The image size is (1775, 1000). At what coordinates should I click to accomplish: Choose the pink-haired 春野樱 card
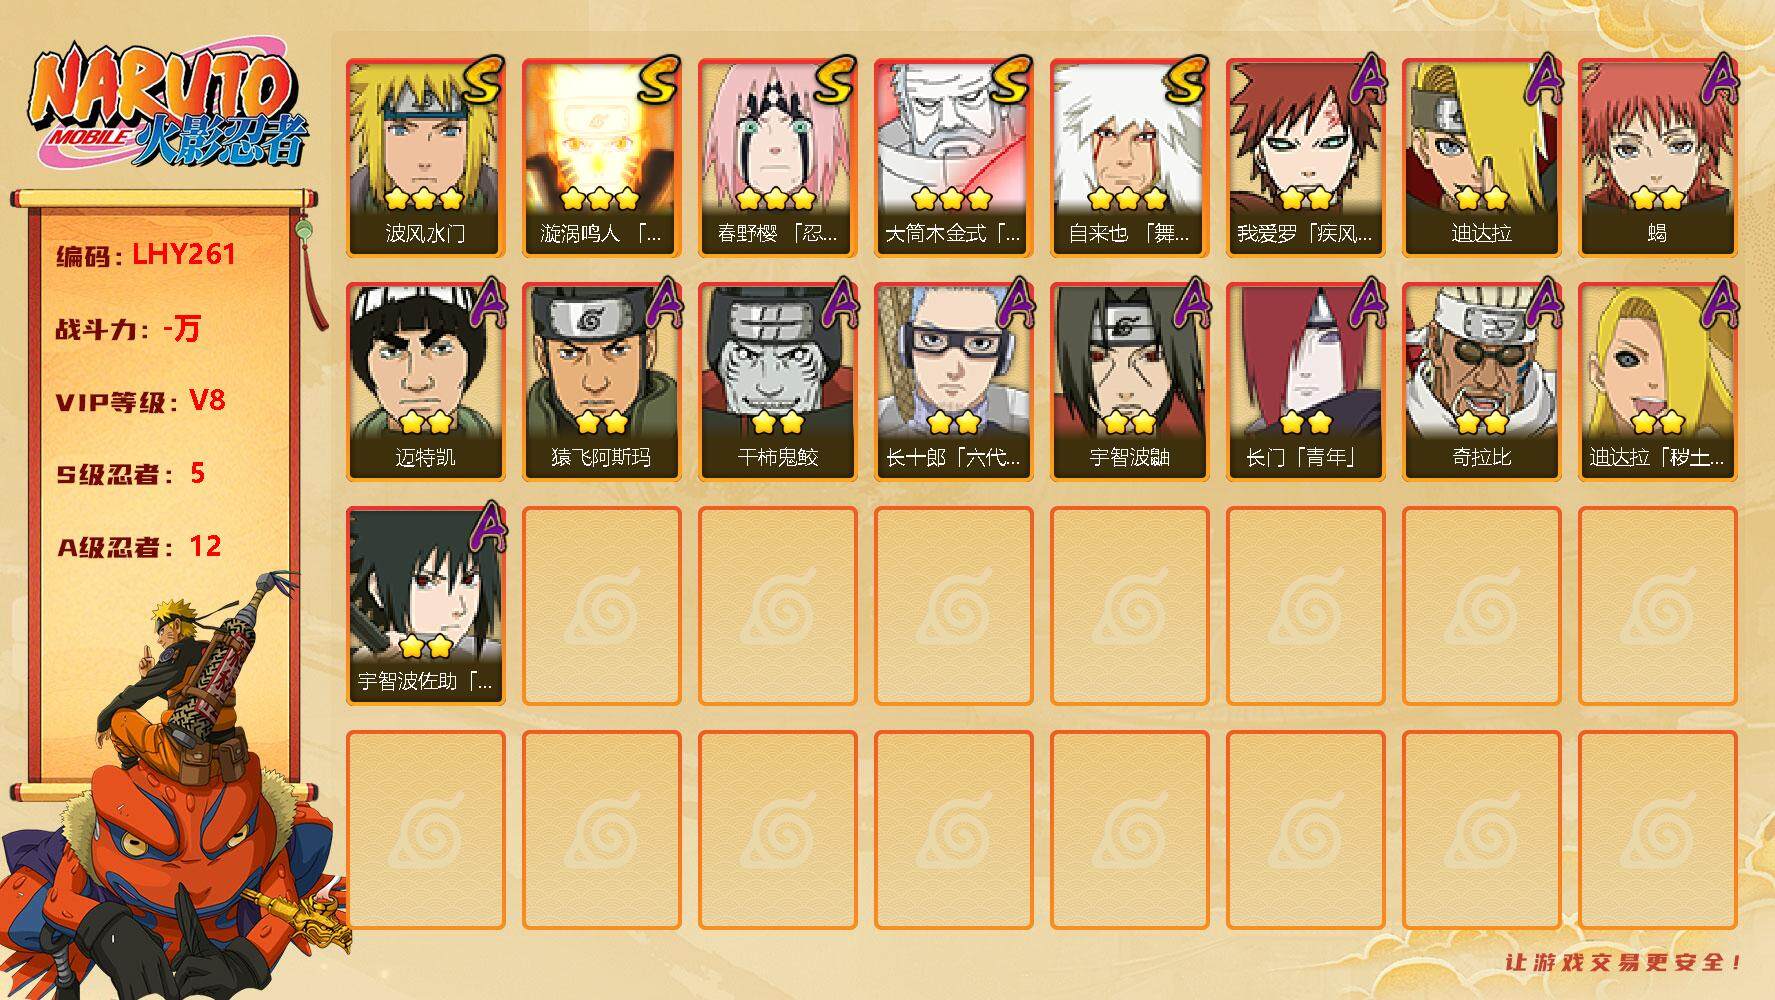(778, 158)
